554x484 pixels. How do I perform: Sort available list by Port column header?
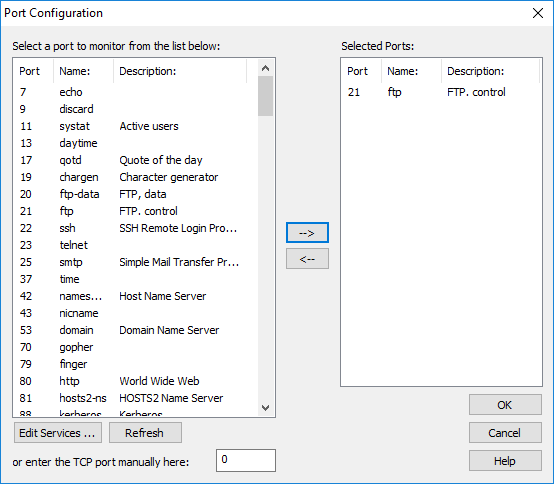coord(34,71)
